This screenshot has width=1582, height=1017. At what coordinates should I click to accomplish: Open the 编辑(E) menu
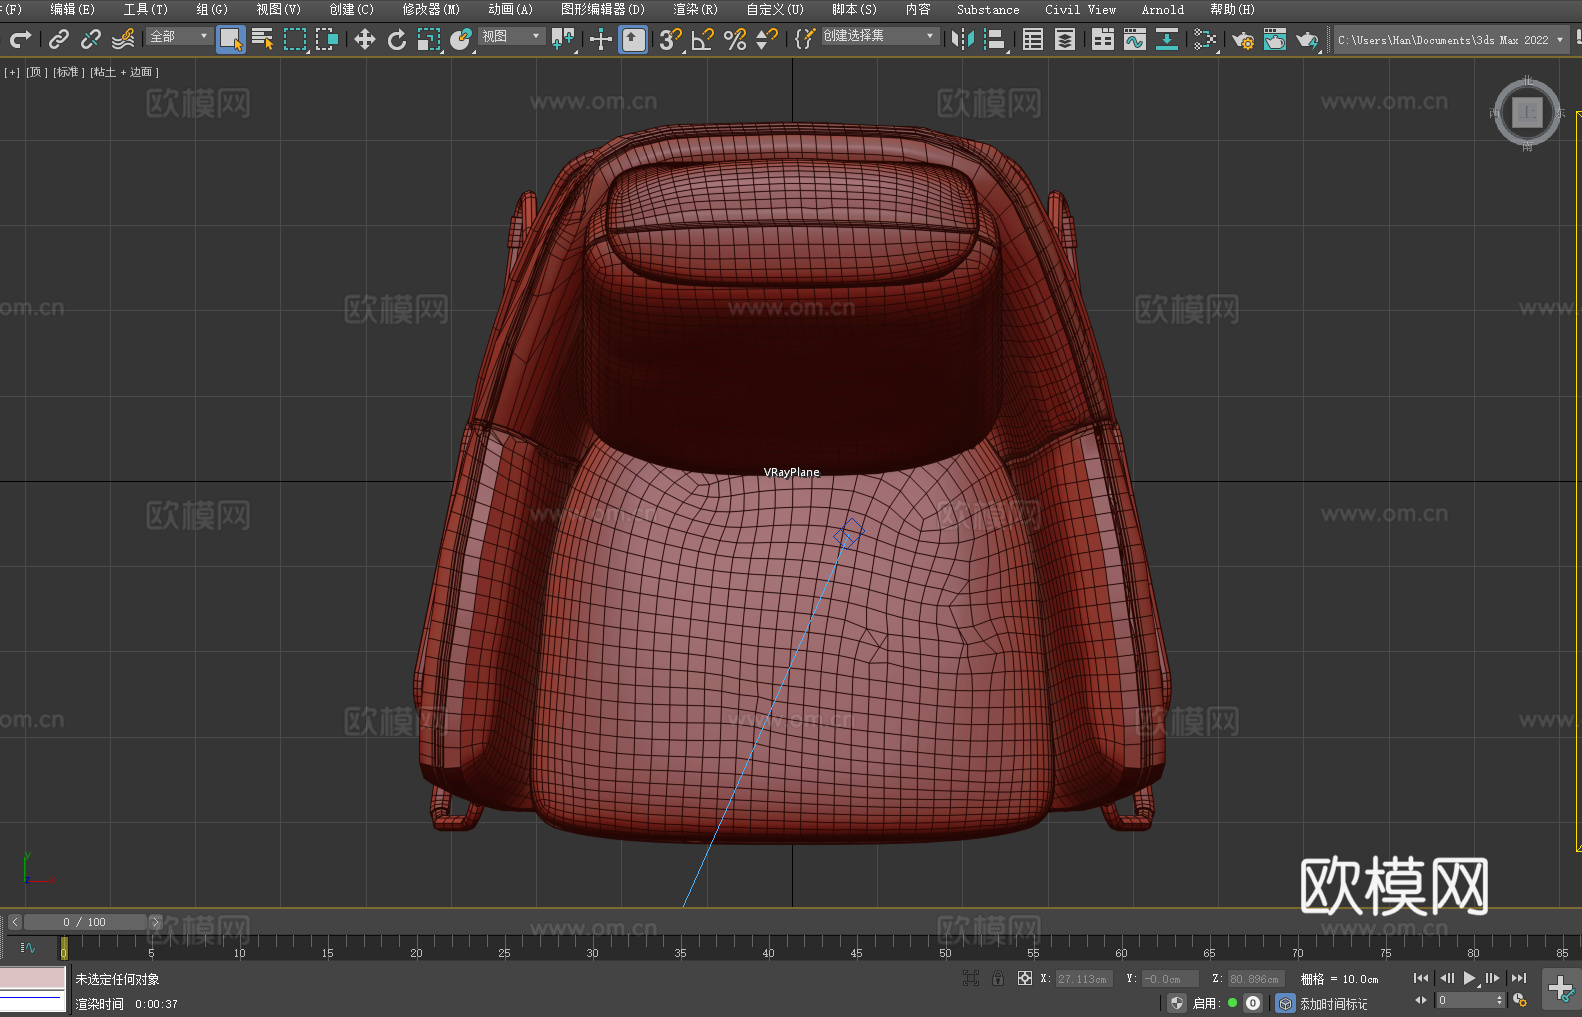click(73, 9)
